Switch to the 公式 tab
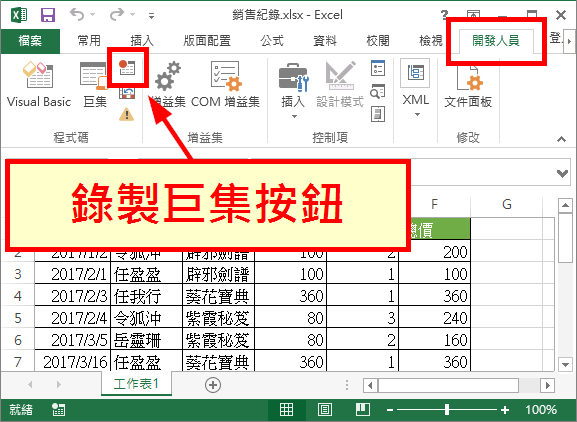The image size is (577, 422). (x=272, y=40)
